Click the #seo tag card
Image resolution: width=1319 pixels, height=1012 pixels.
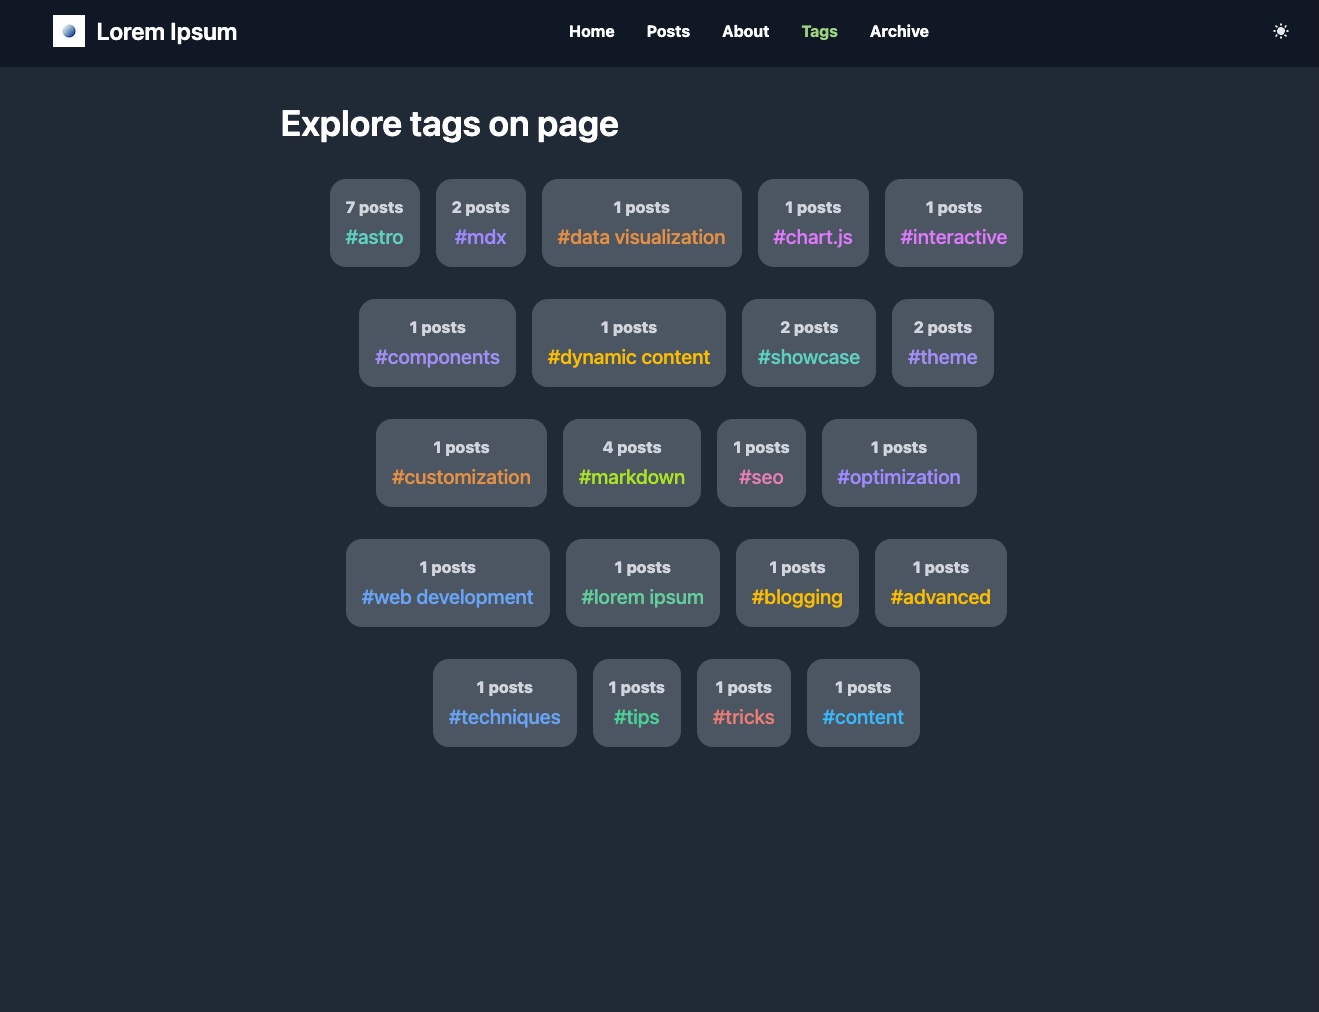pyautogui.click(x=761, y=463)
